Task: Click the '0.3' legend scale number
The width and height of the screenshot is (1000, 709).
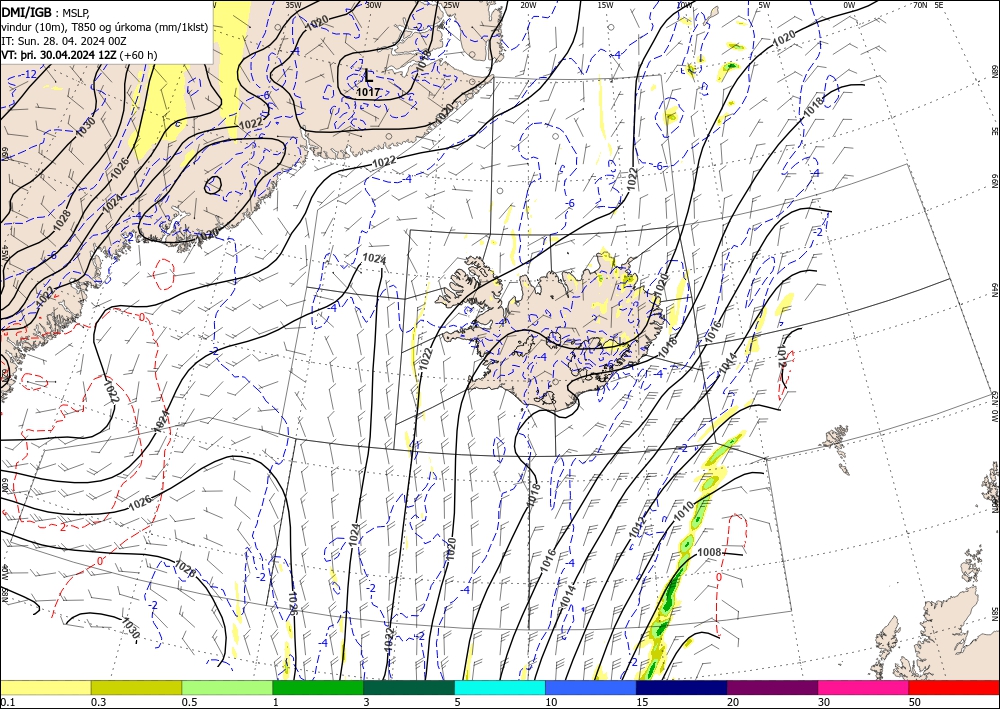Action: pyautogui.click(x=98, y=702)
